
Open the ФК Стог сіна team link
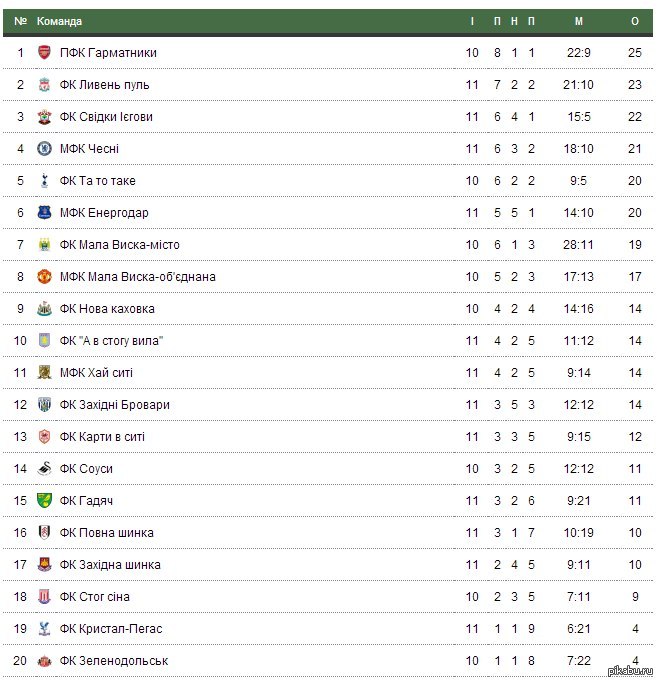point(94,596)
